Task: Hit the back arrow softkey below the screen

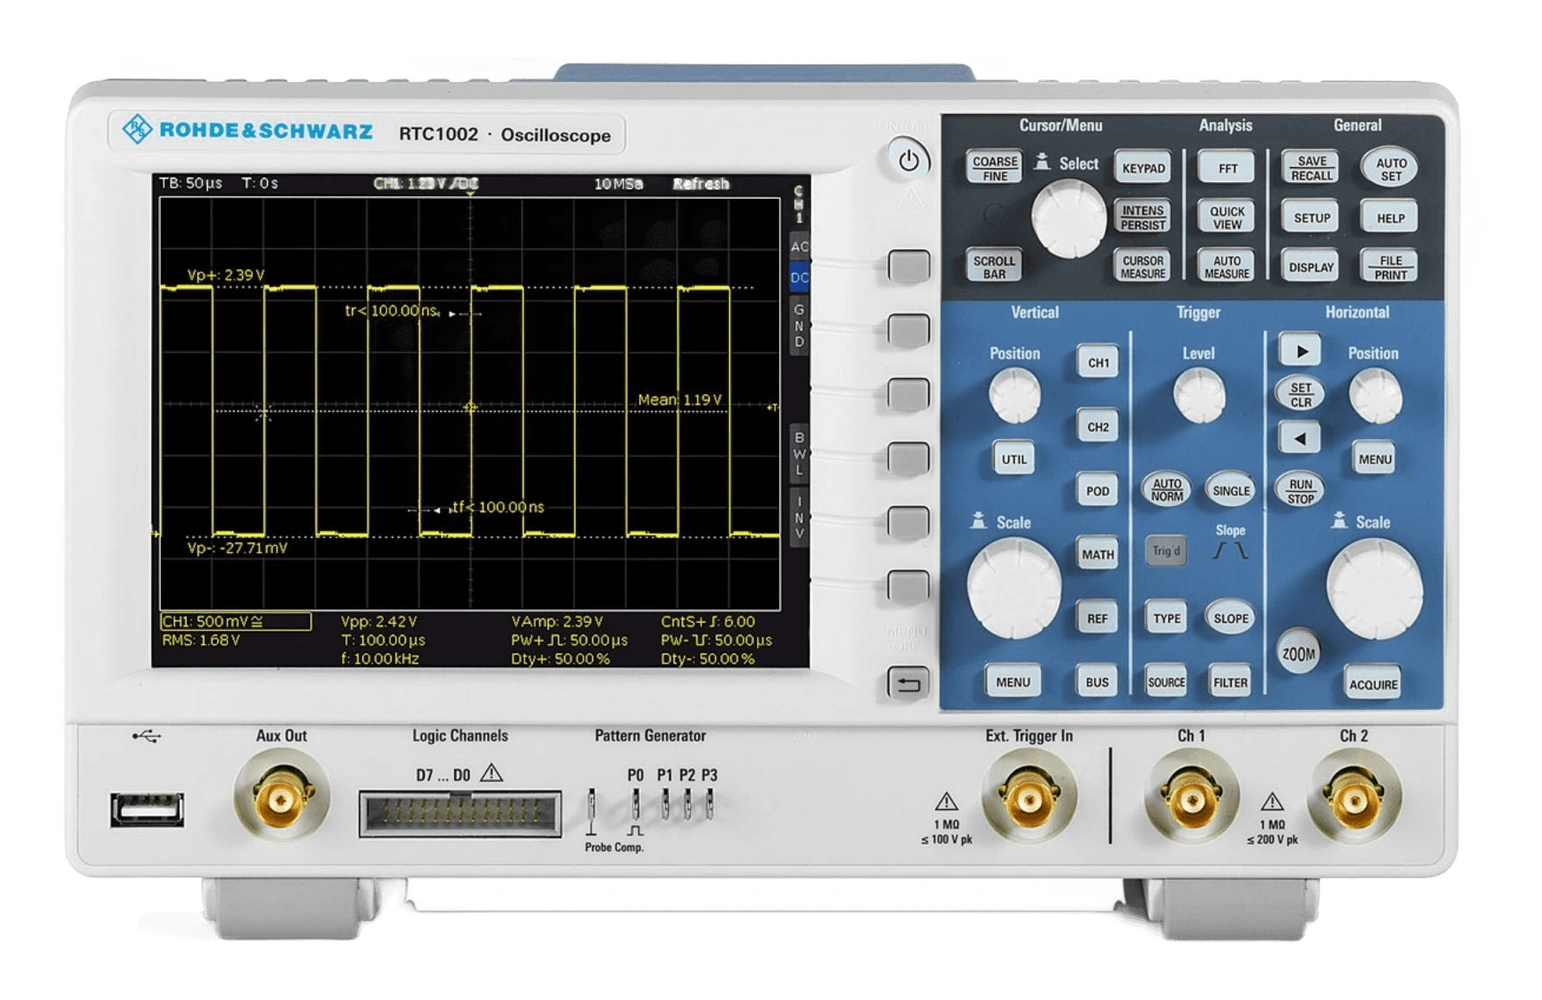Action: click(908, 684)
